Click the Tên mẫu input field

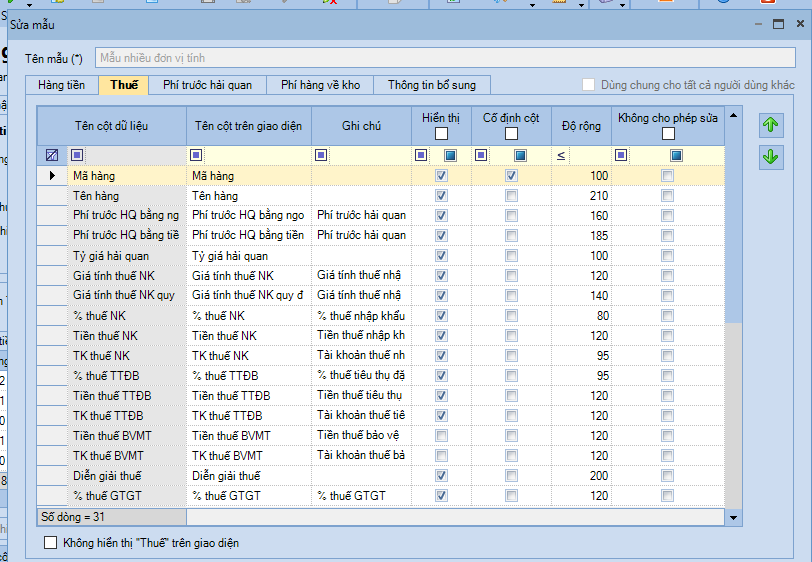coord(445,57)
